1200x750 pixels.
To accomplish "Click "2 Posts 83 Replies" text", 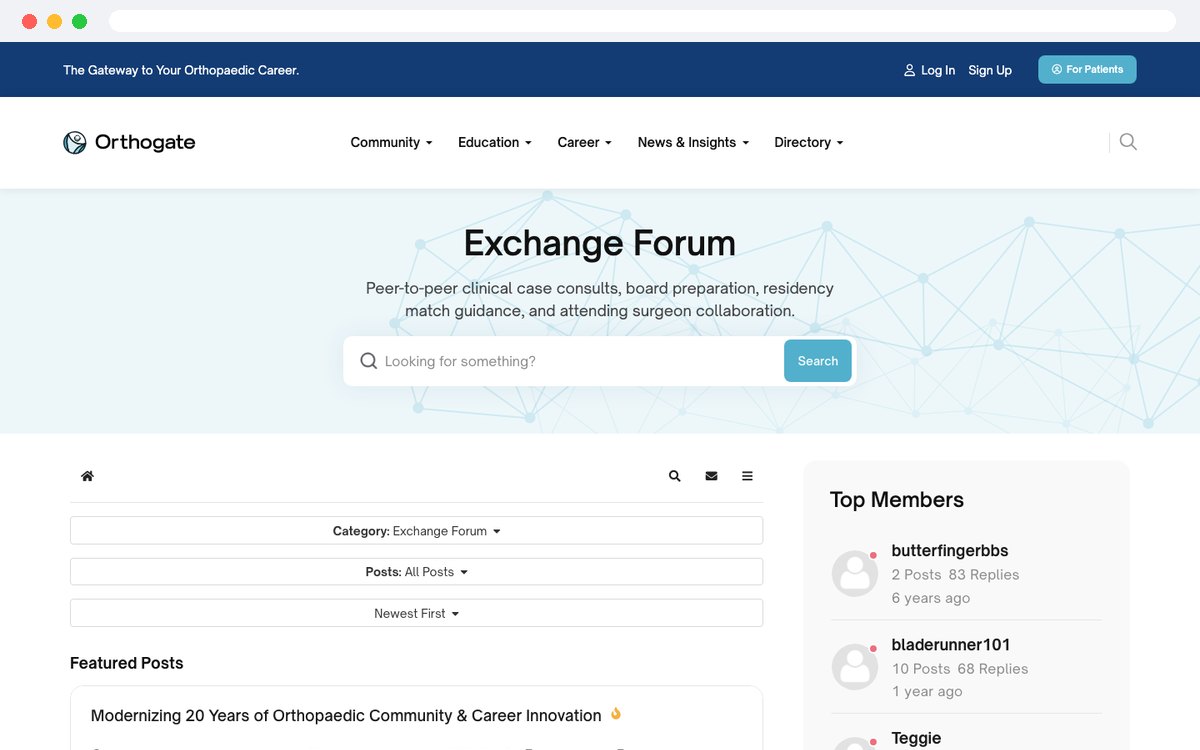I will coord(955,575).
